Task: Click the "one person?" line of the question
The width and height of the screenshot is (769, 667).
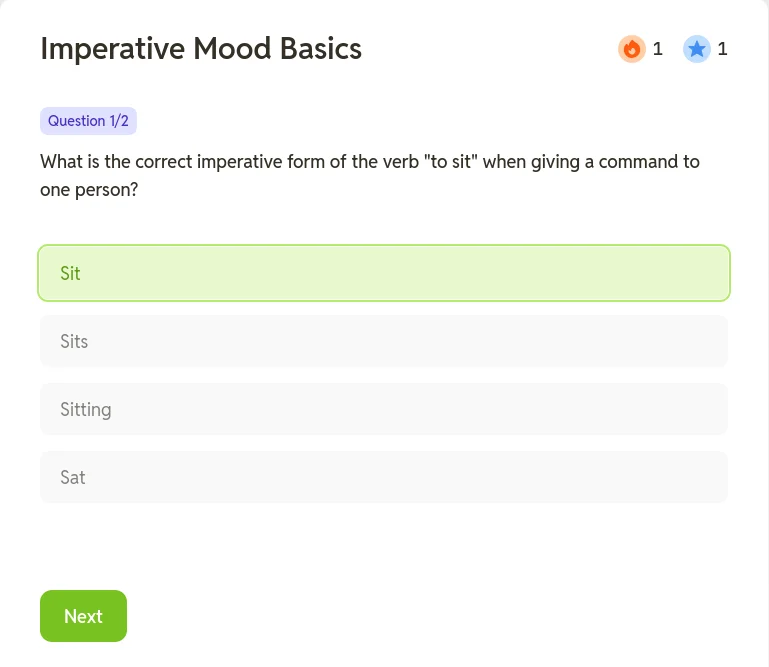Action: (89, 190)
